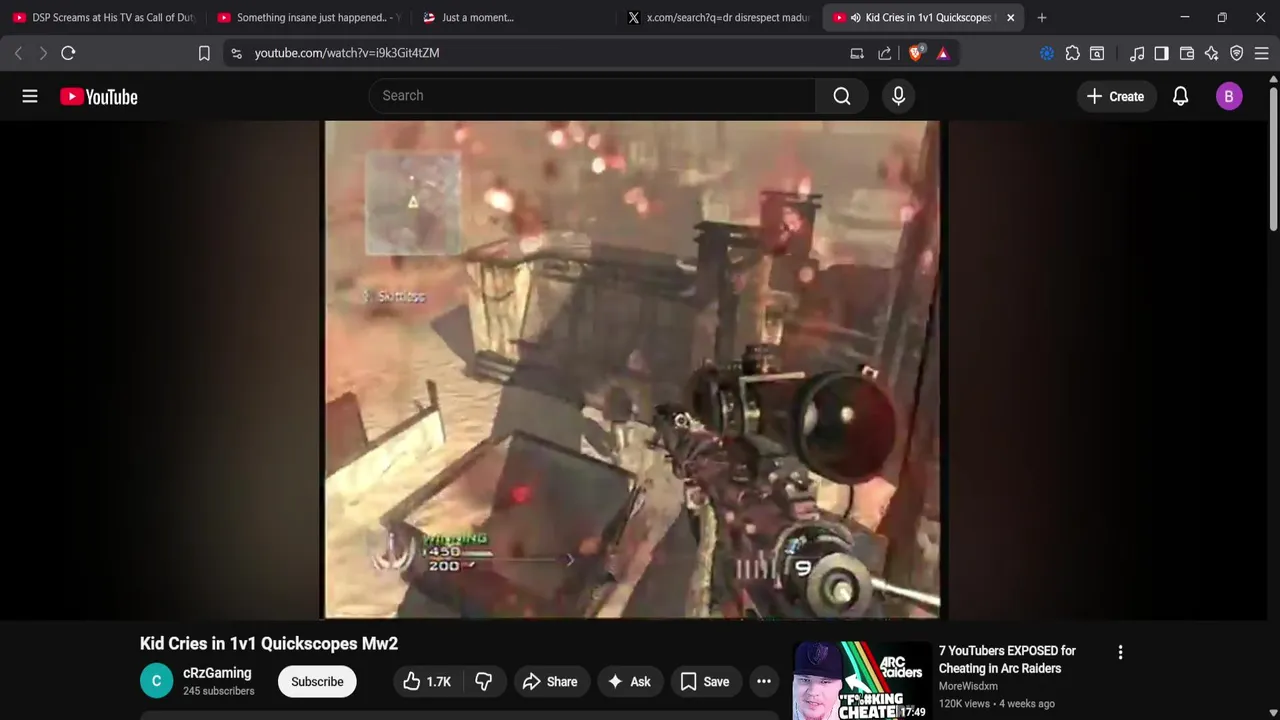This screenshot has height=720, width=1280.
Task: Open the Brave Shields lion icon
Action: click(x=915, y=53)
